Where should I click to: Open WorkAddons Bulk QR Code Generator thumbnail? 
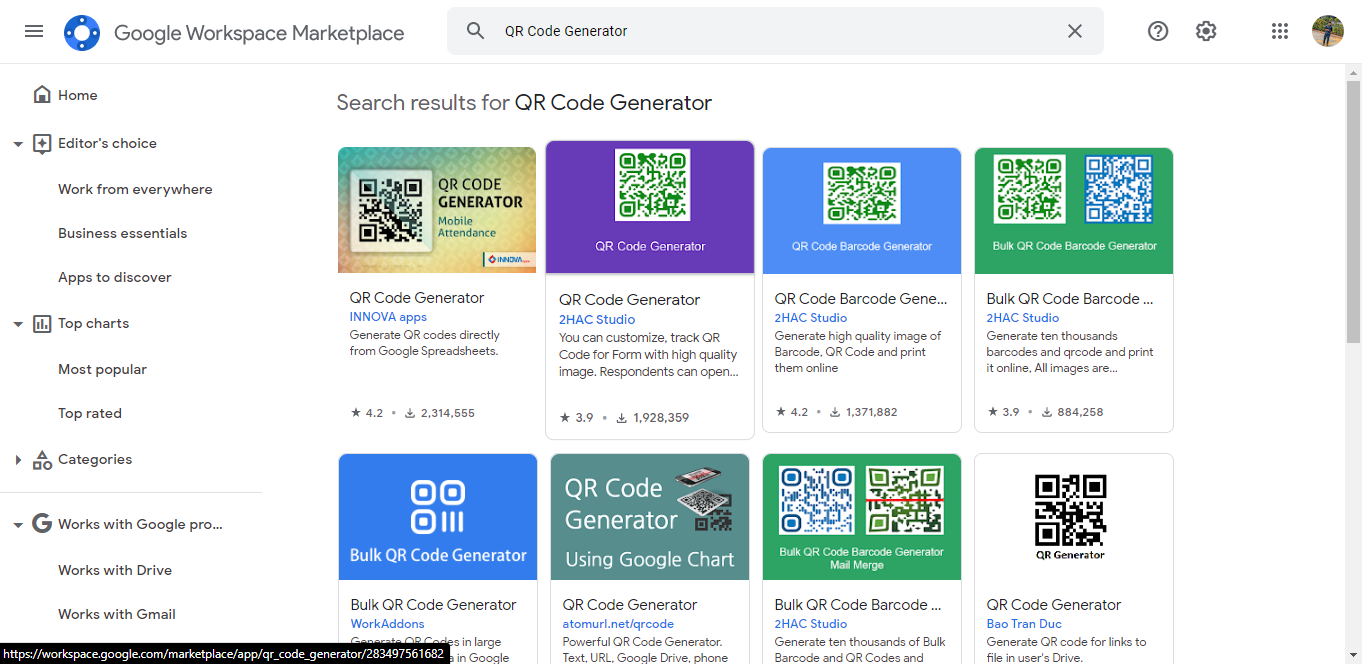point(438,517)
